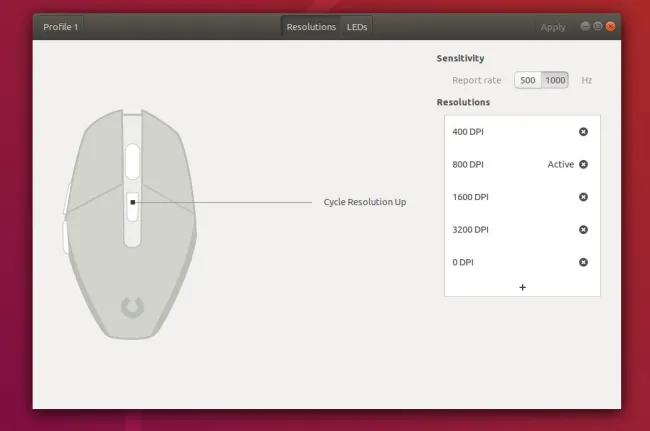Click the Cycle Resolution Up label
The image size is (650, 431).
[364, 202]
